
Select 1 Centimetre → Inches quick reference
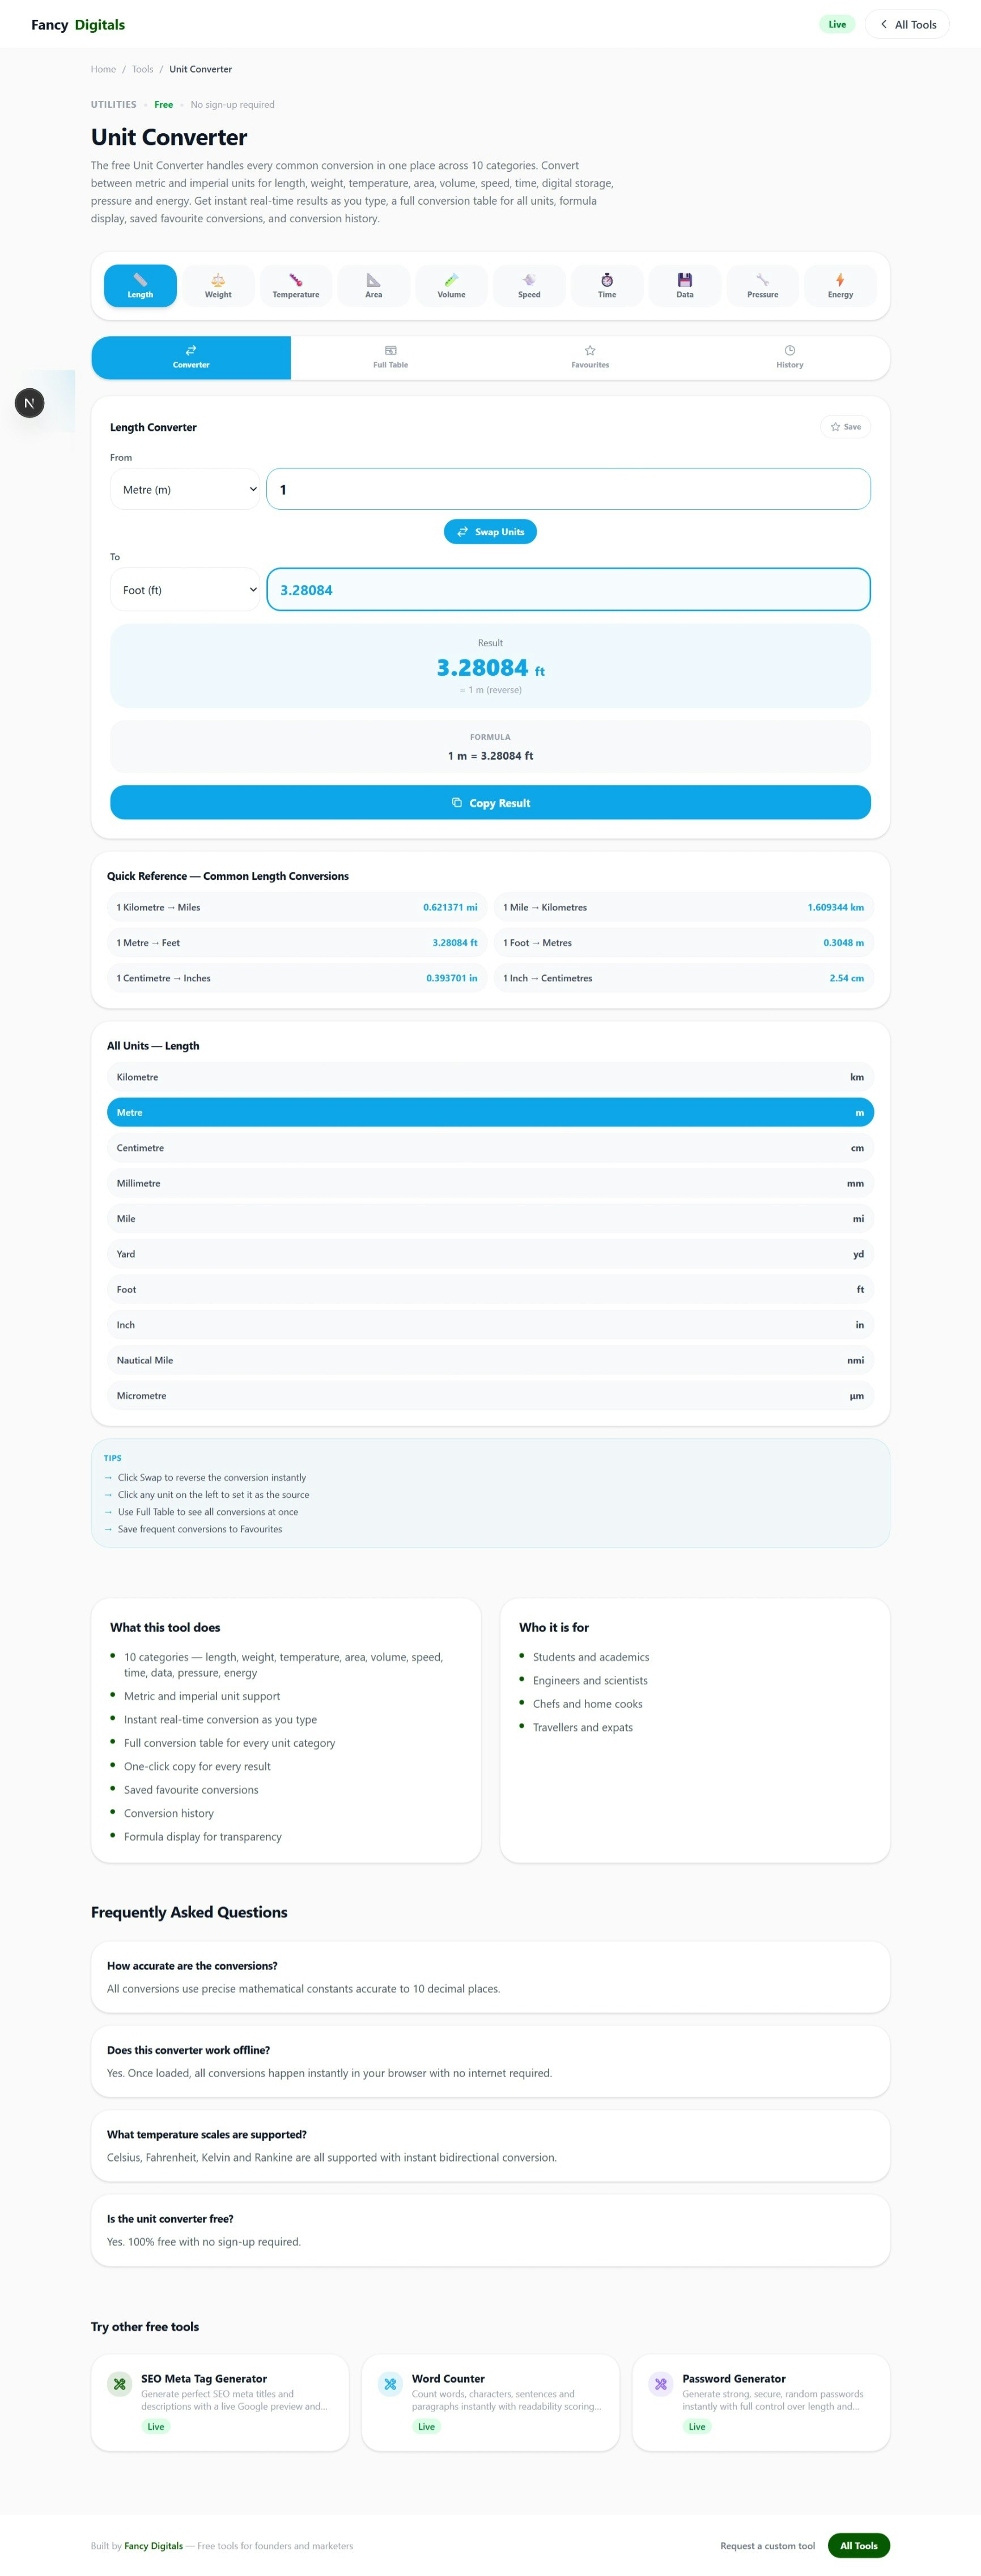tap(297, 978)
